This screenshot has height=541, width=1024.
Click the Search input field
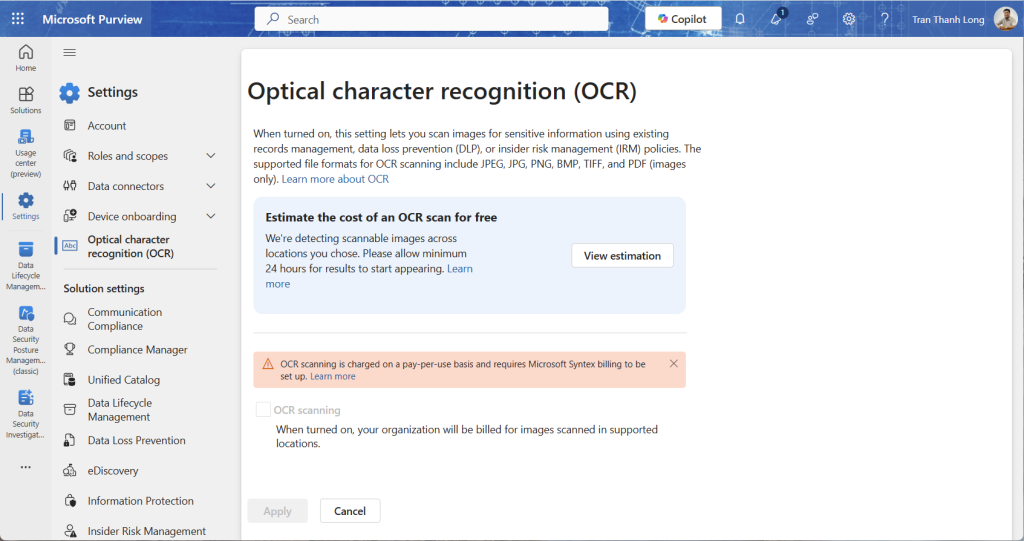pyautogui.click(x=440, y=19)
